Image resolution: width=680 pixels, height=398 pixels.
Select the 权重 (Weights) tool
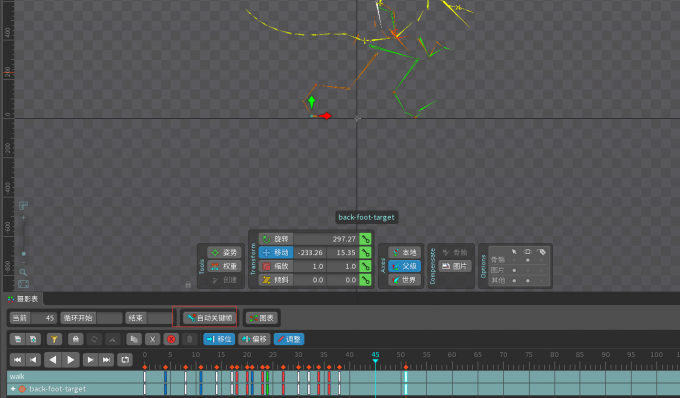(x=224, y=266)
